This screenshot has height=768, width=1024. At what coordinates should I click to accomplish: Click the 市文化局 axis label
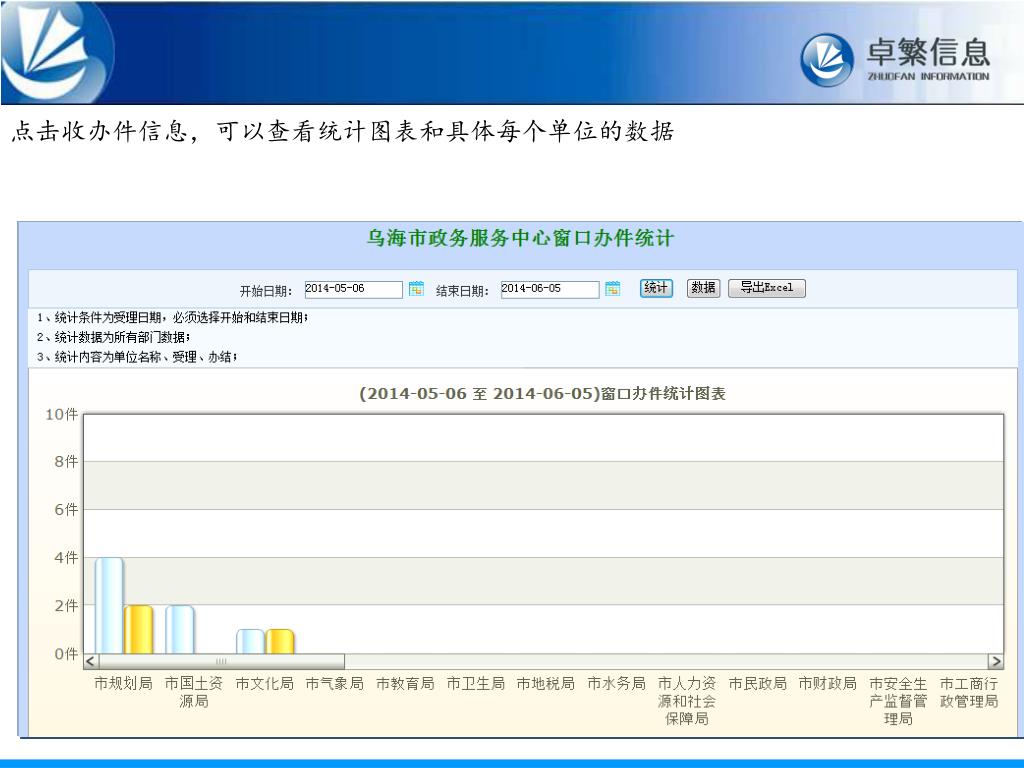264,684
